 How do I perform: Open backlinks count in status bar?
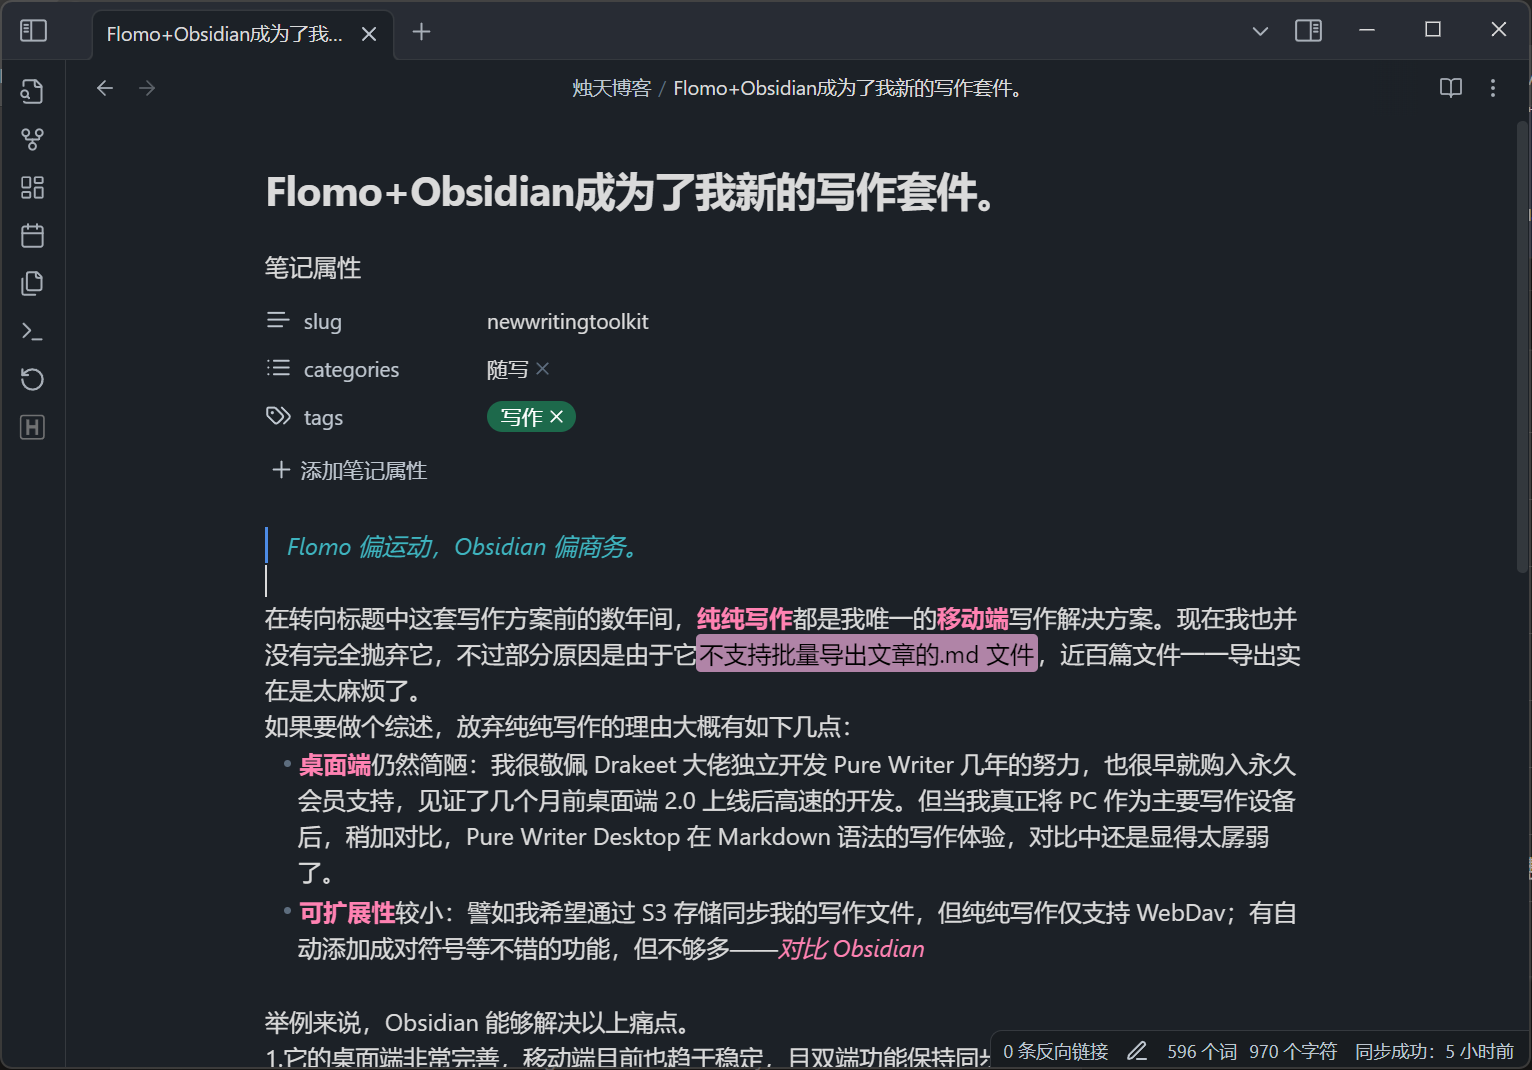pyautogui.click(x=1056, y=1051)
